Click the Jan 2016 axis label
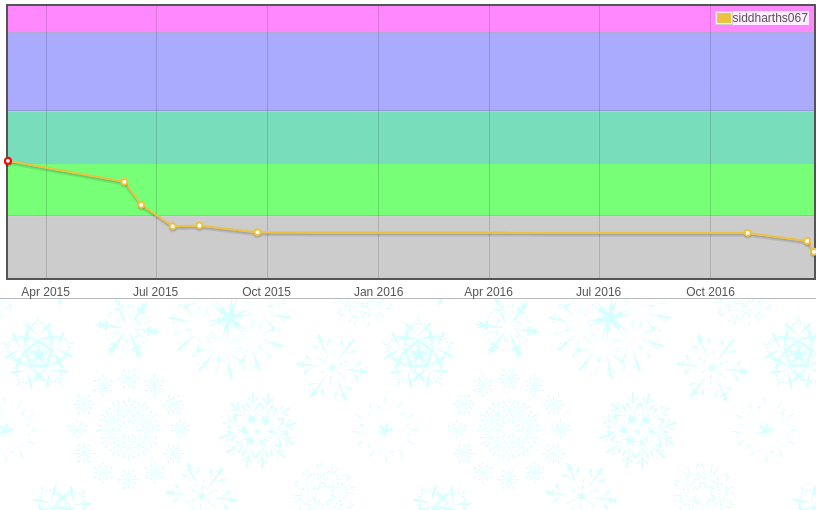 (378, 292)
